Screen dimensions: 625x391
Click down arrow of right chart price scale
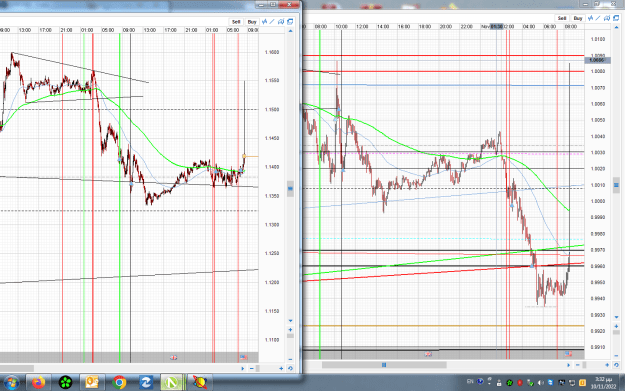(x=617, y=317)
